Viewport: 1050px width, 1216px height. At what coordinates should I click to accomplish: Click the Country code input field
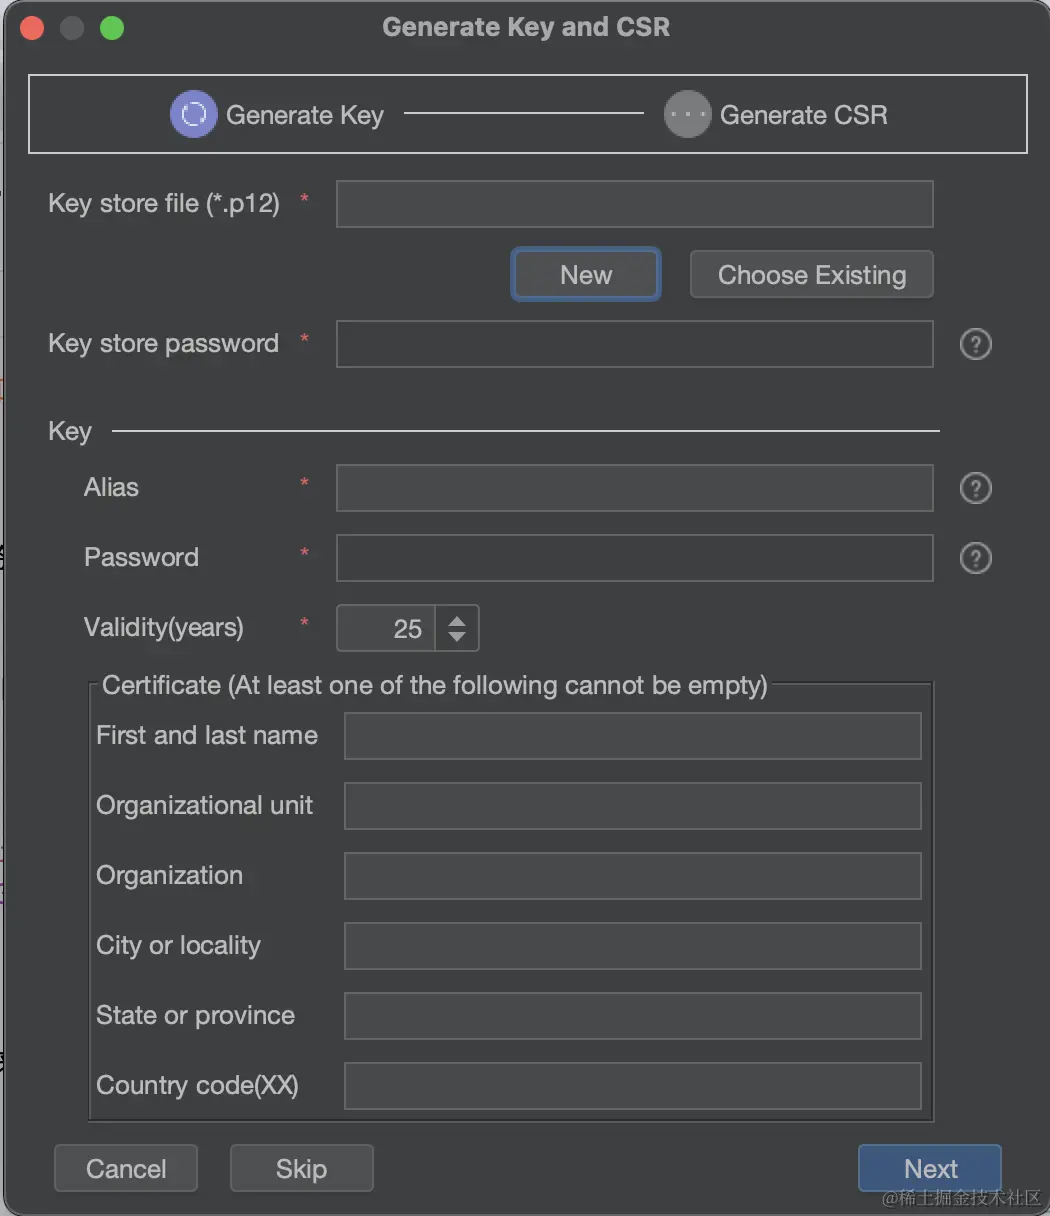point(632,1086)
